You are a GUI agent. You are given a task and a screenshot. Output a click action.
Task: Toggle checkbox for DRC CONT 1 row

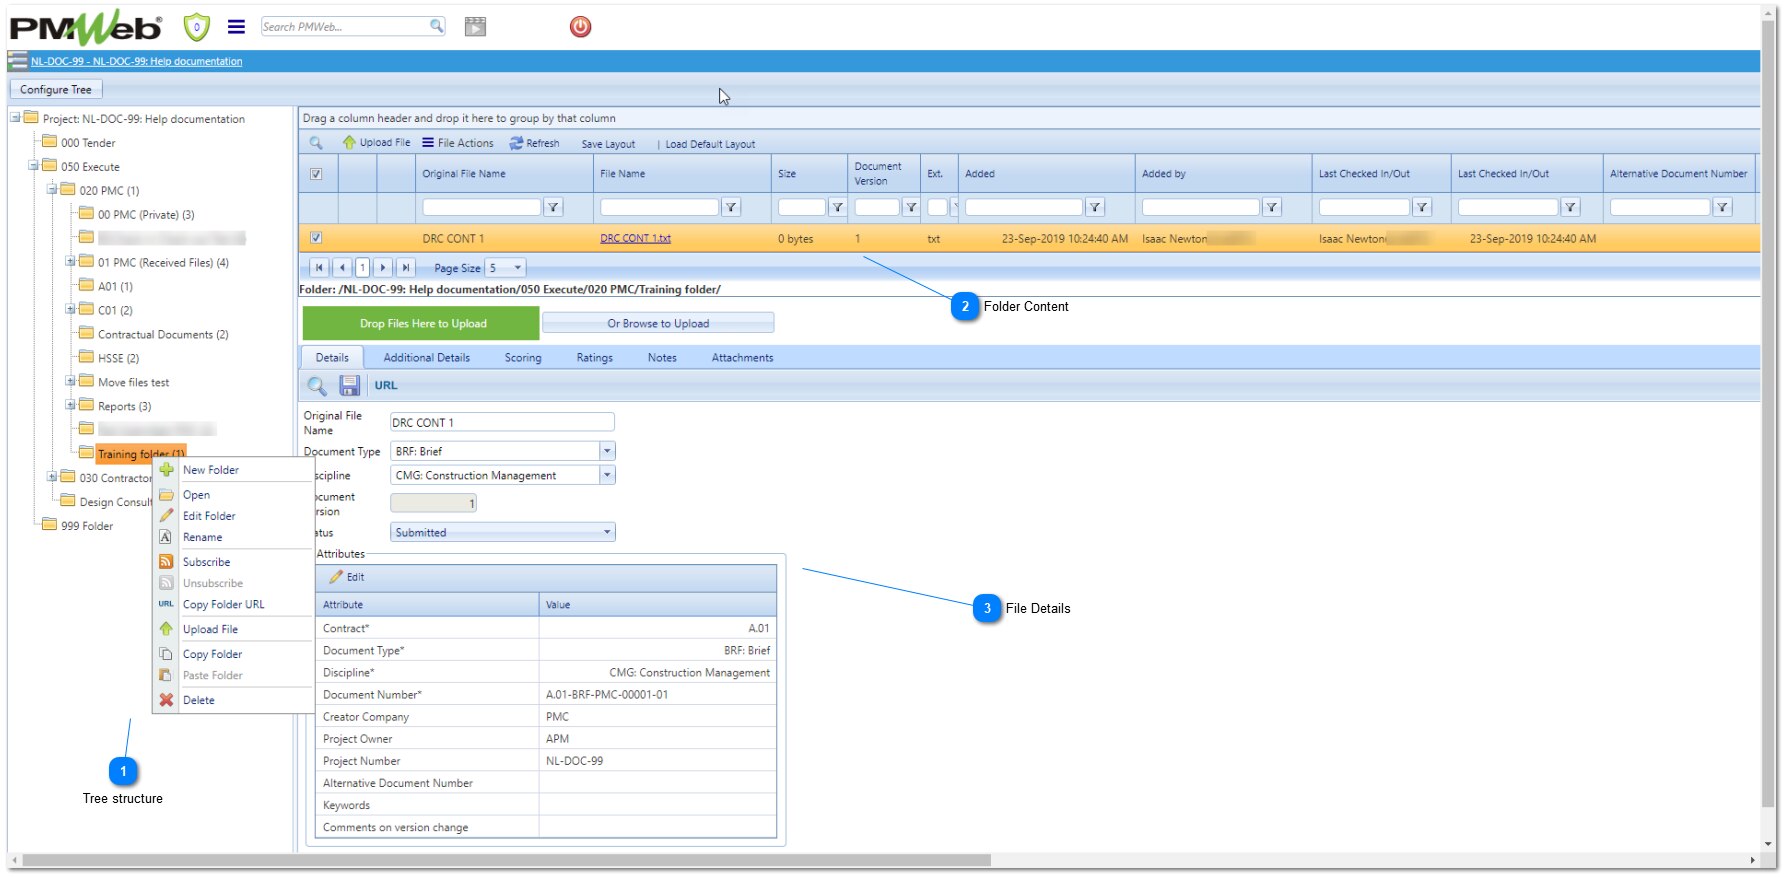coord(316,238)
